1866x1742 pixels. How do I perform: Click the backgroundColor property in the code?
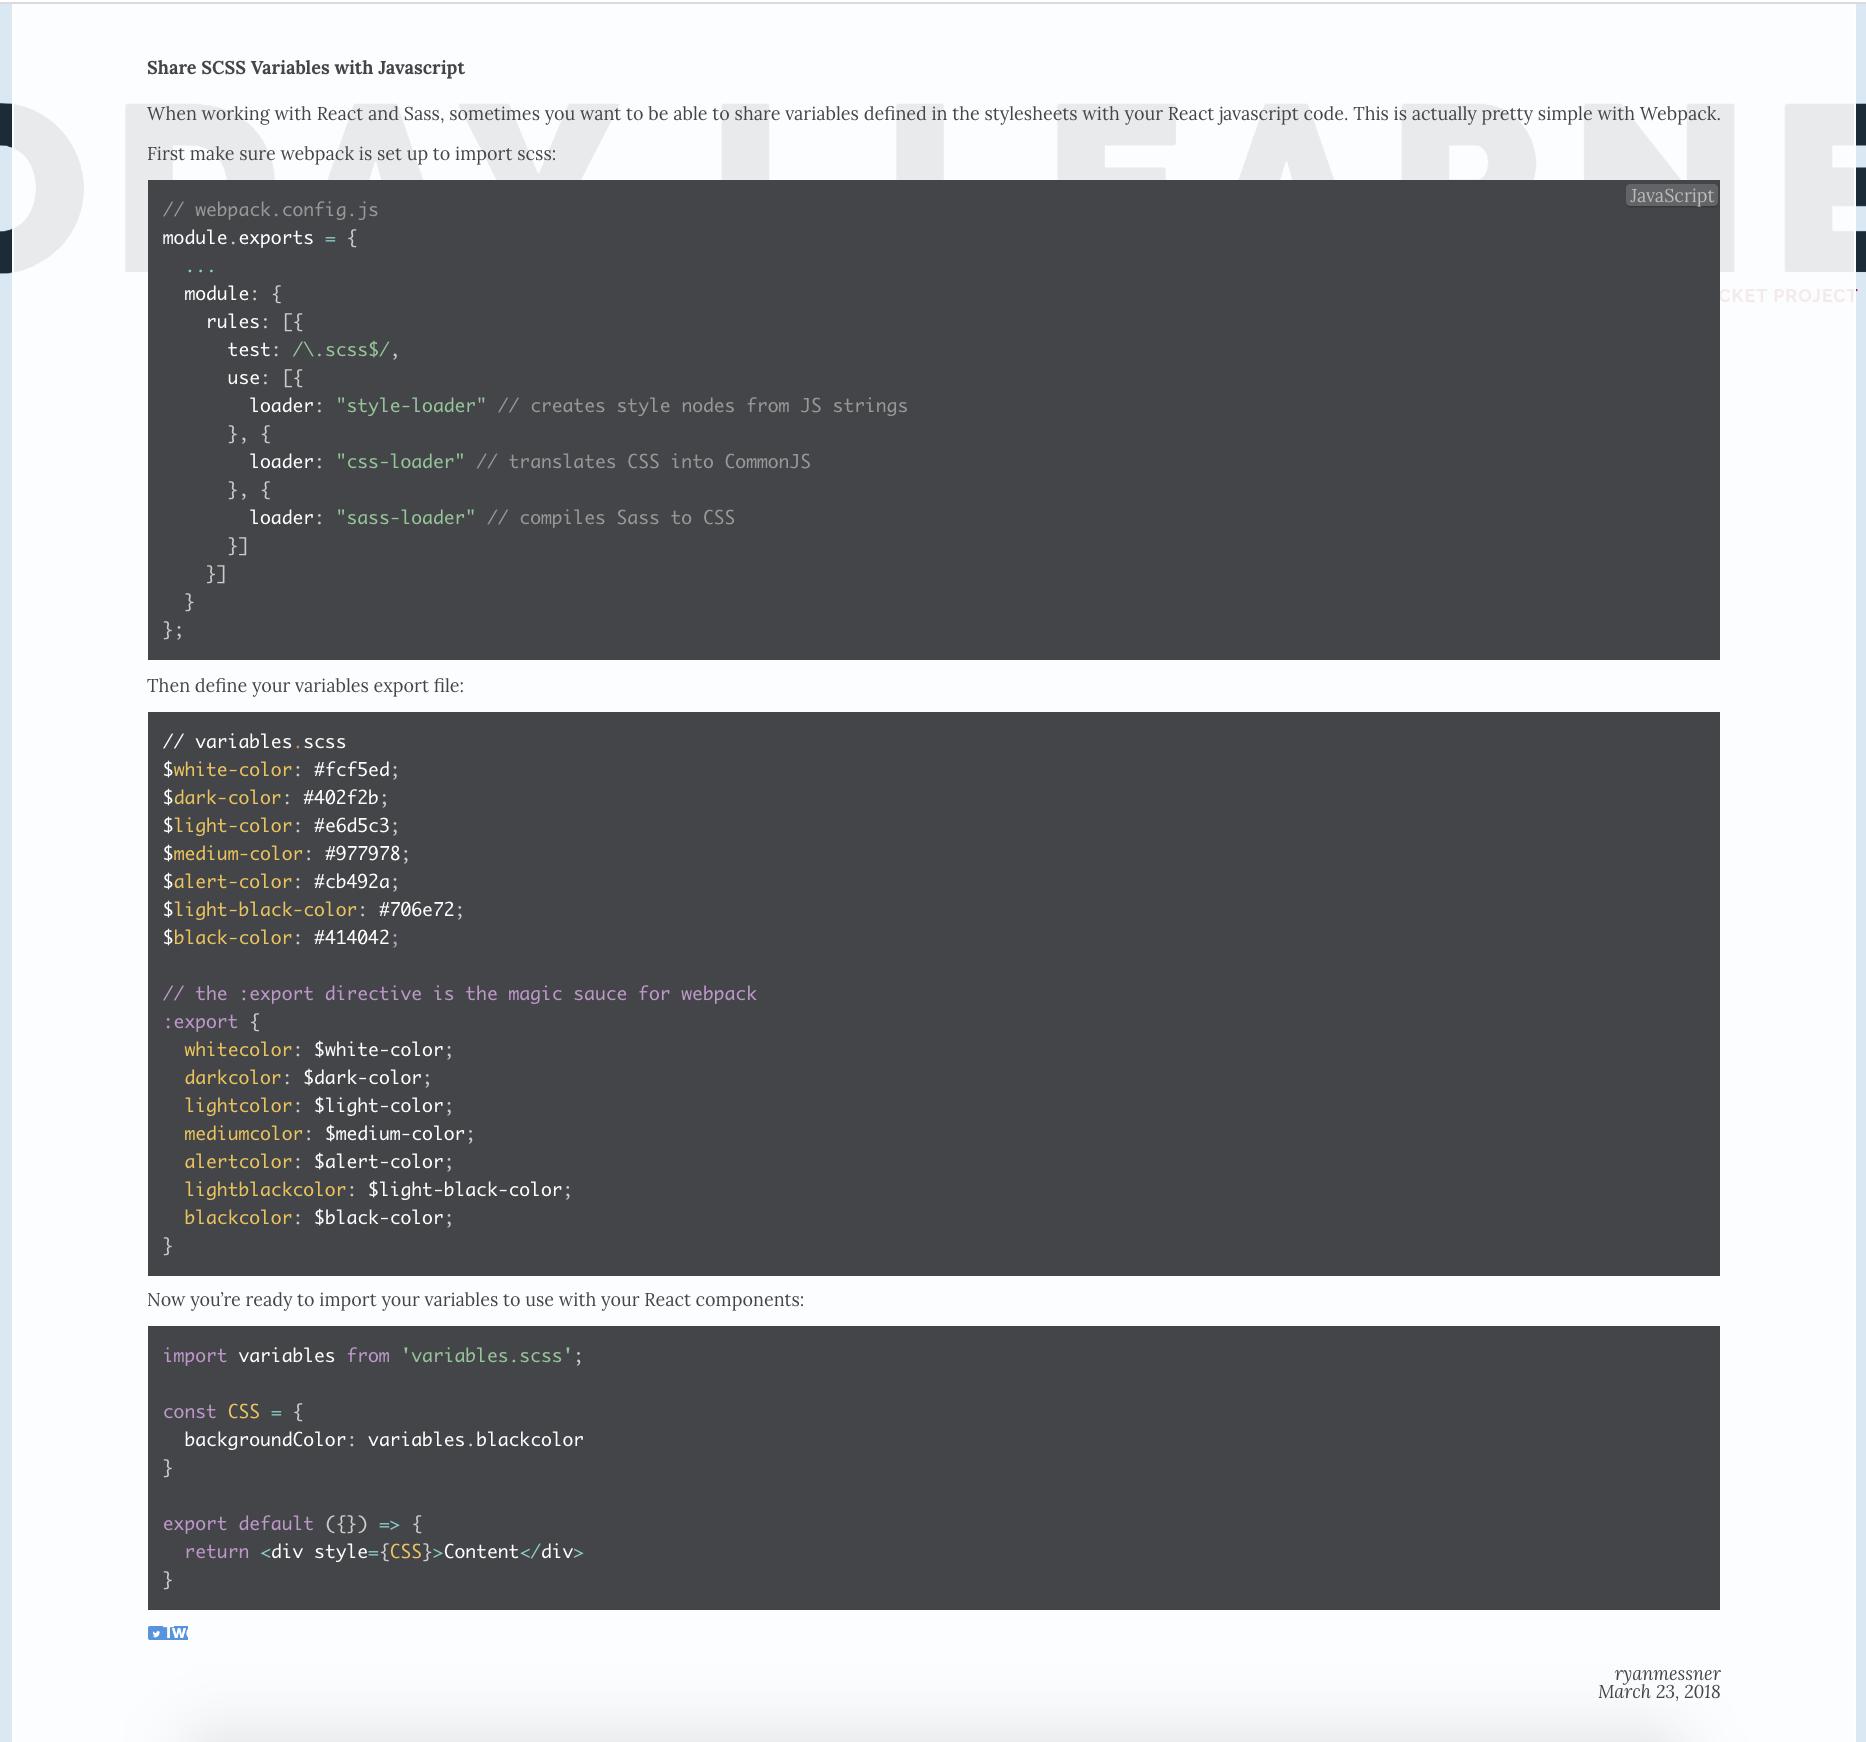coord(265,1440)
